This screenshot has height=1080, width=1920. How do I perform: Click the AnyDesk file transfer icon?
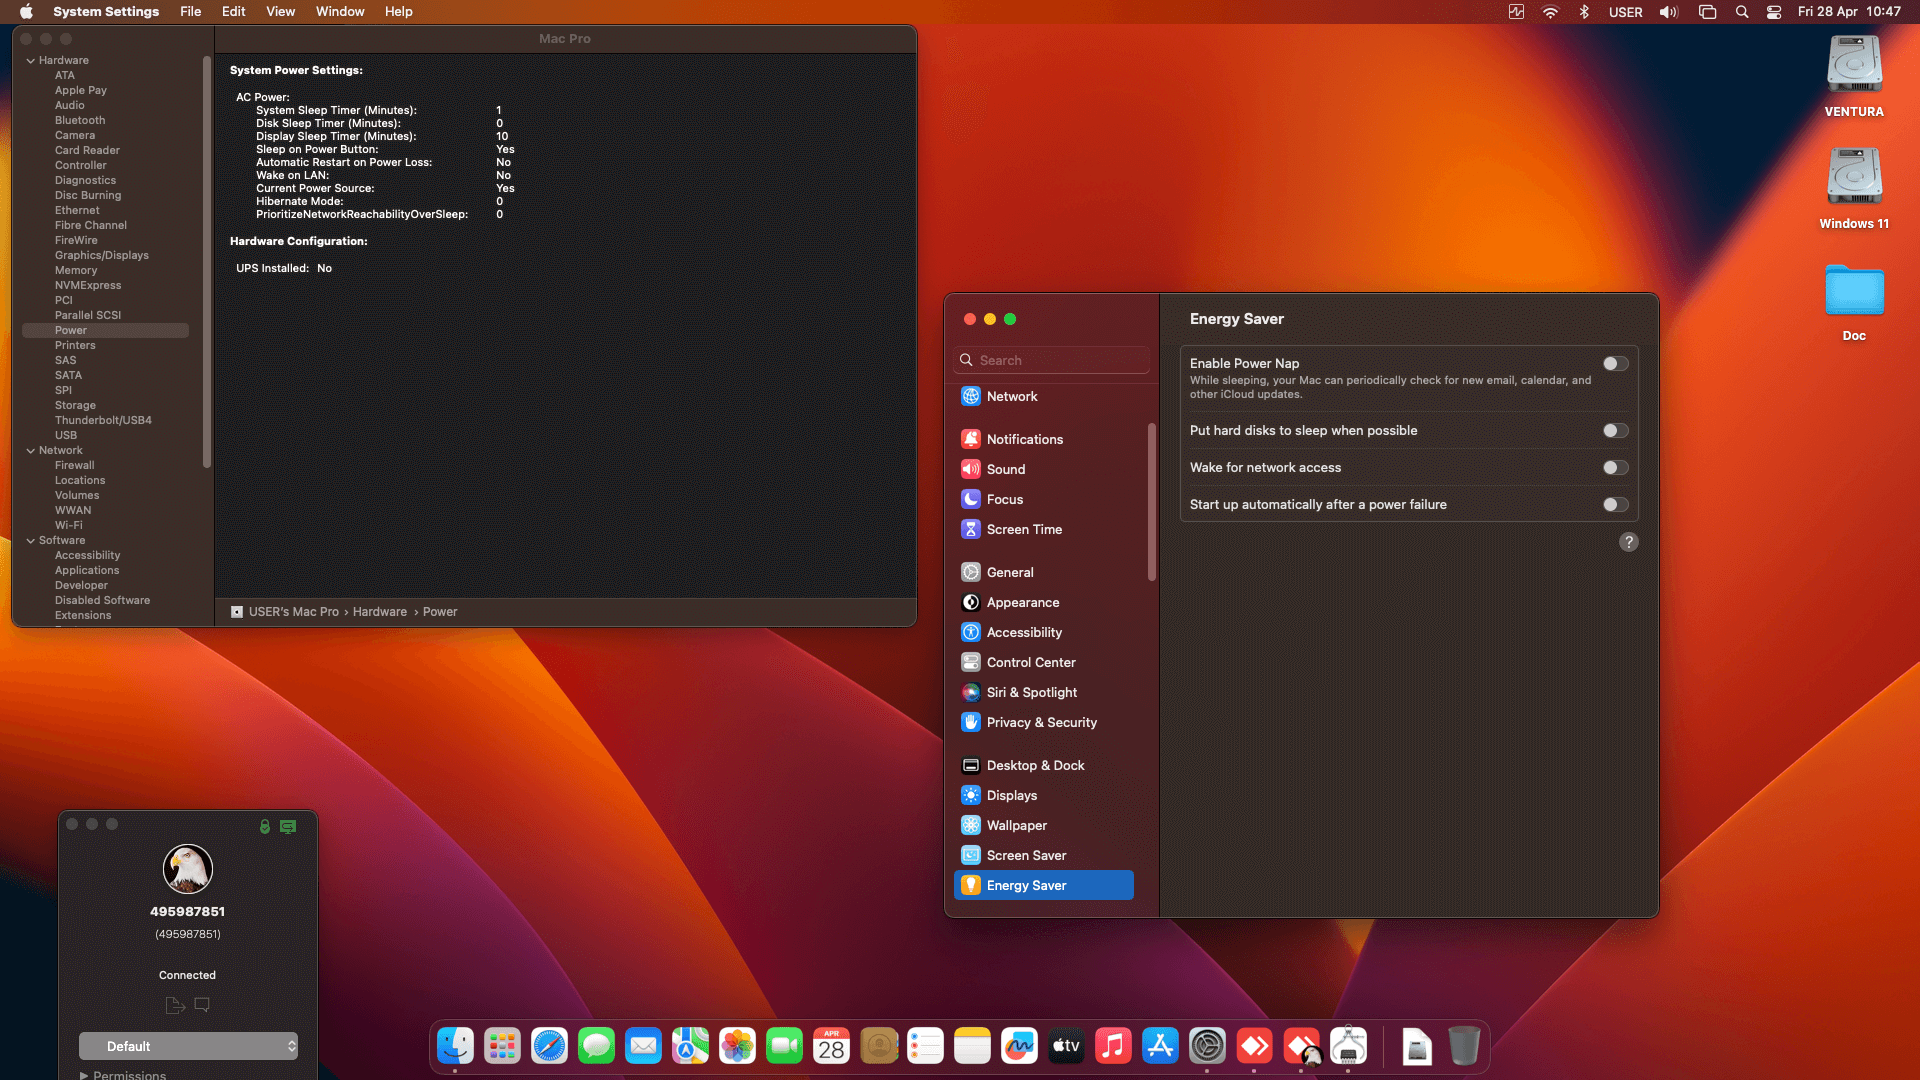tap(175, 1005)
